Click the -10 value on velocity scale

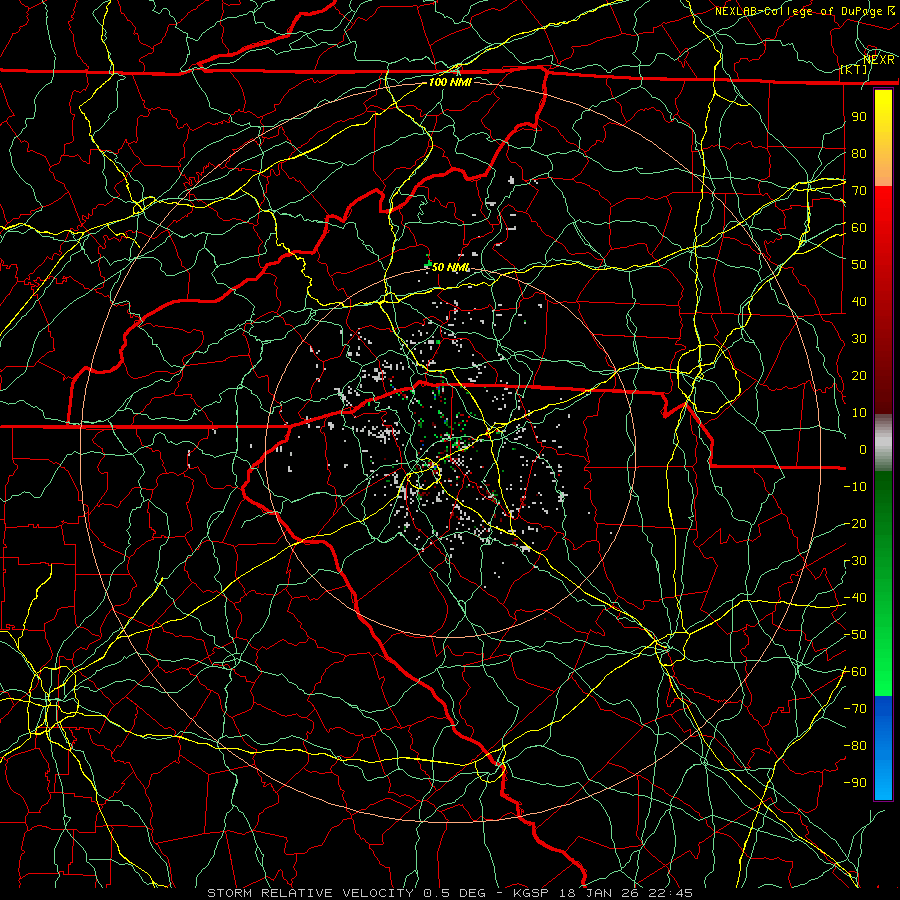coord(855,487)
